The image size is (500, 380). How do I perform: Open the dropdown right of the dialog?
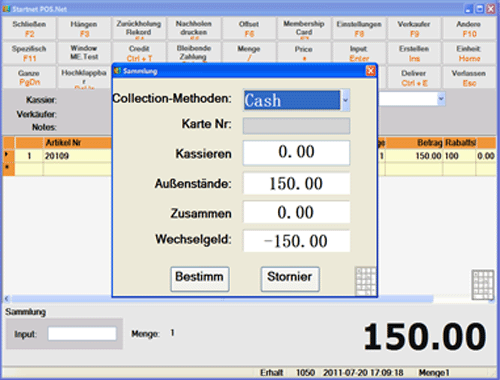441,99
